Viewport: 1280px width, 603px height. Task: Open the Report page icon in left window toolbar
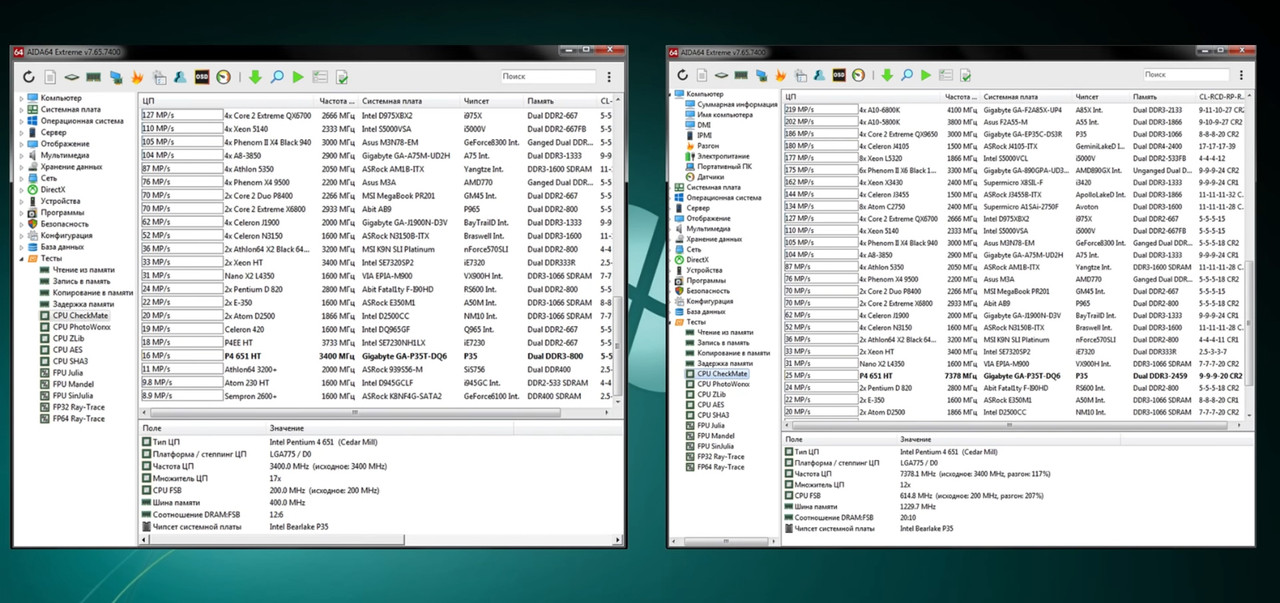click(x=50, y=77)
